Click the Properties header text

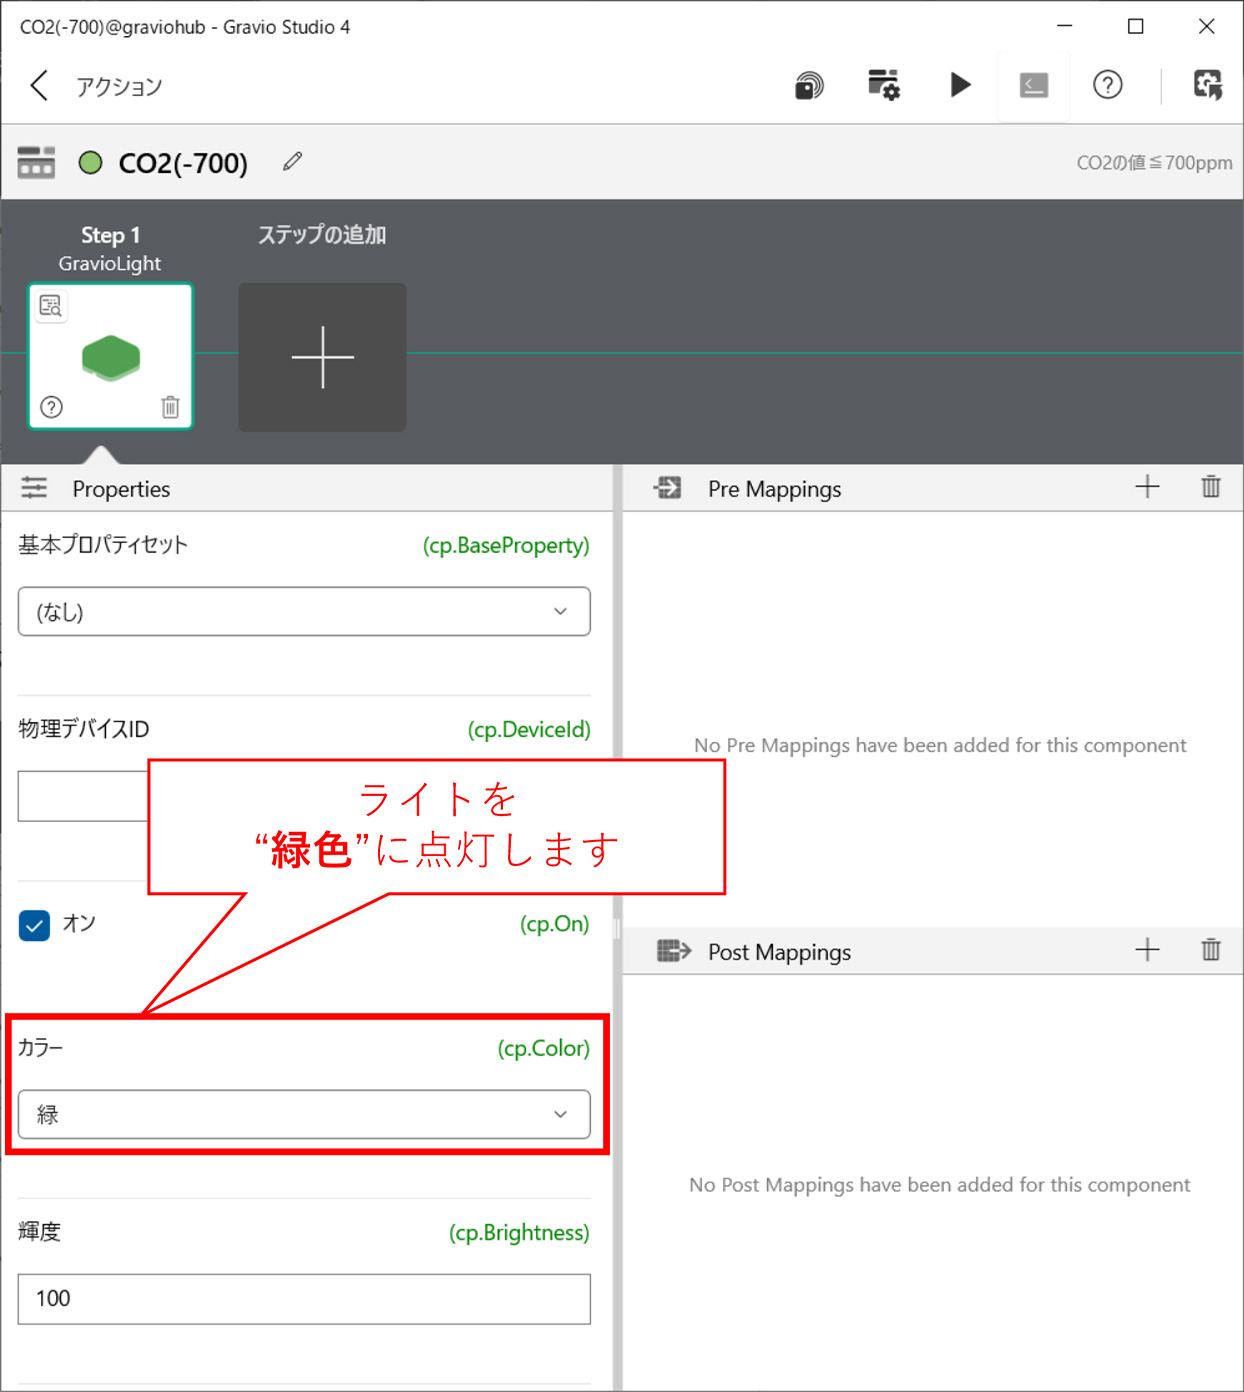click(121, 489)
